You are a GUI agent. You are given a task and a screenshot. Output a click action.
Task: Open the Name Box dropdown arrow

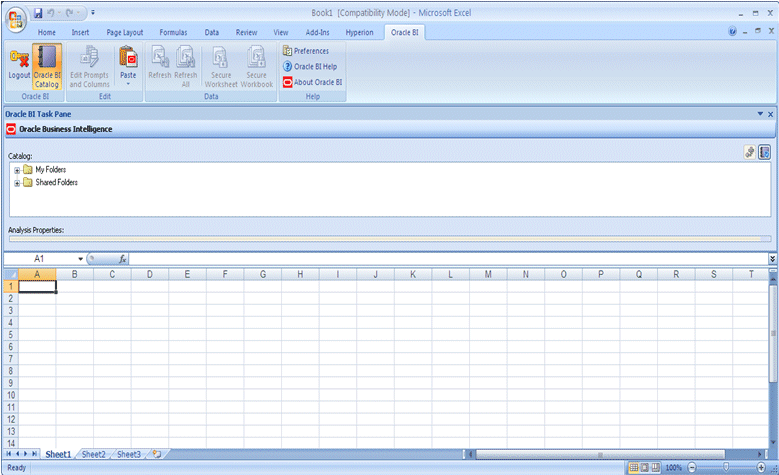80,259
